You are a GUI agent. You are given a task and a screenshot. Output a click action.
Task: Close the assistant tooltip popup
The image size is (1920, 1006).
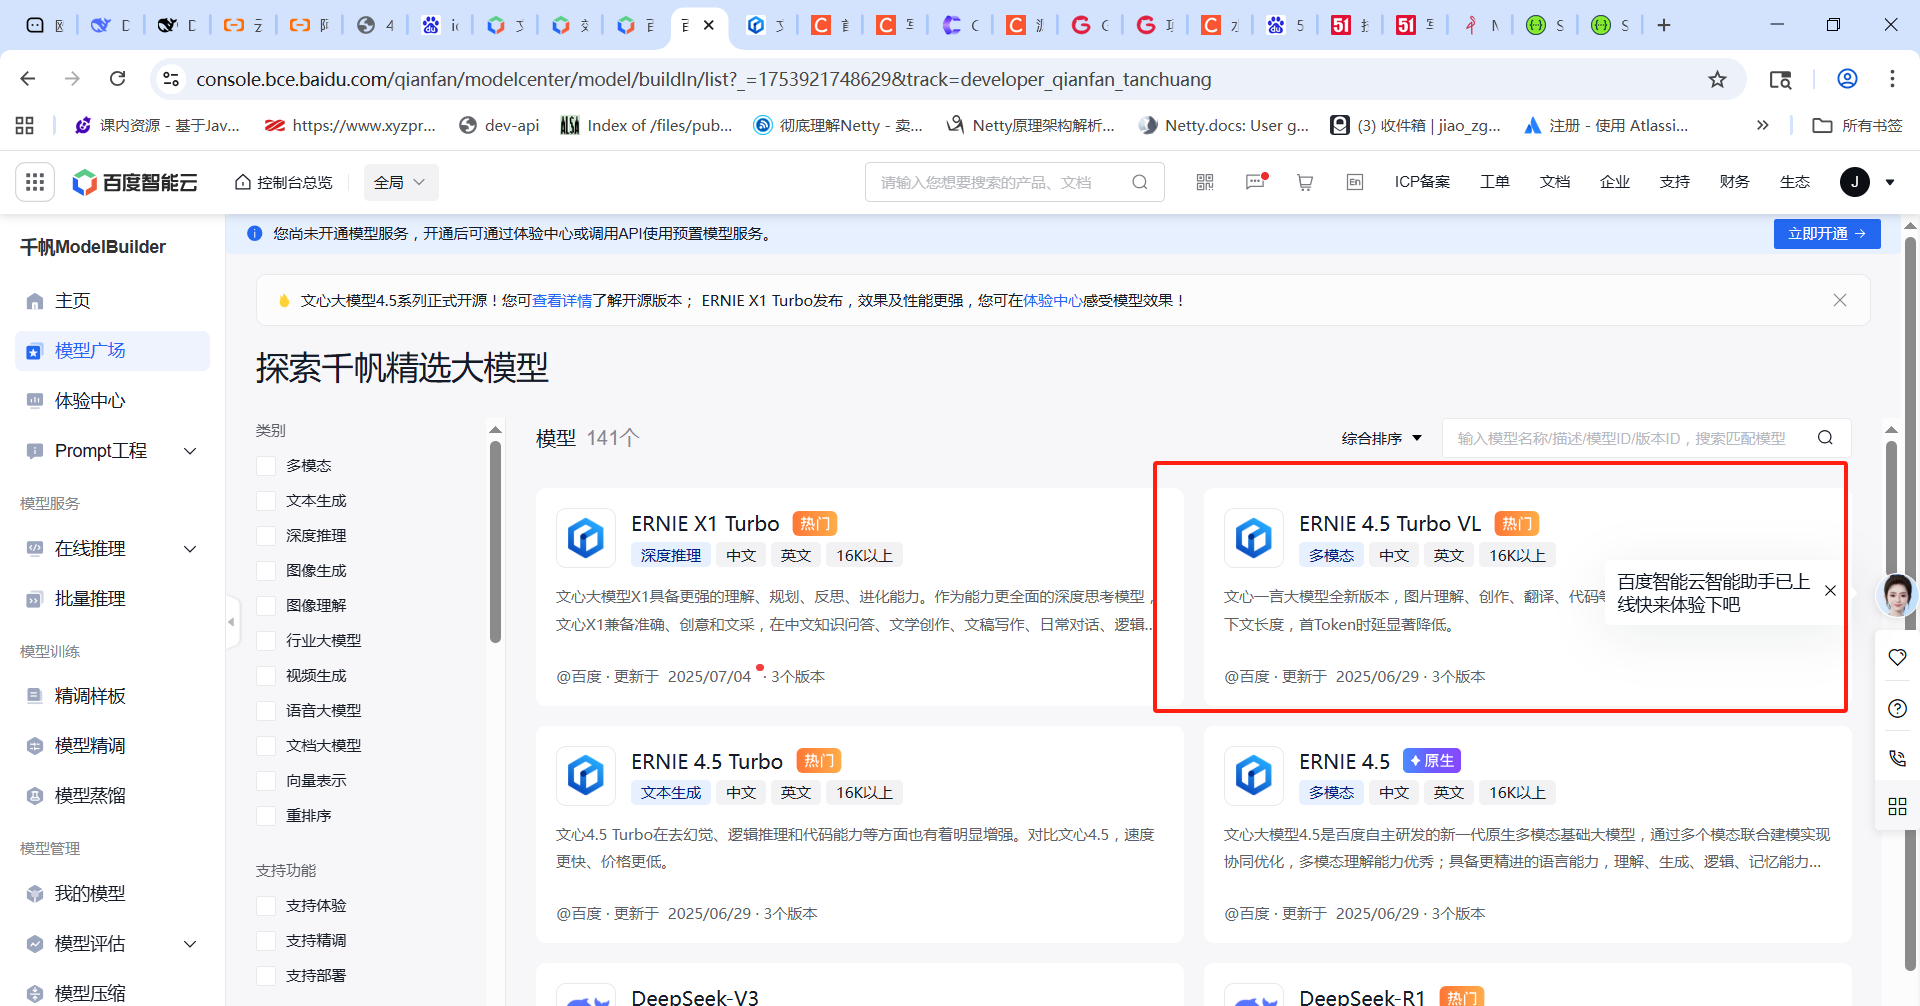click(x=1830, y=591)
